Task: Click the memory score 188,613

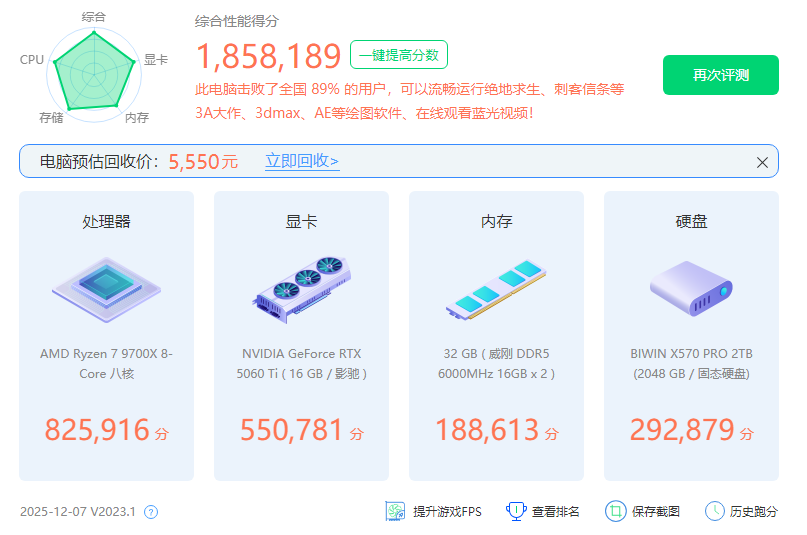Action: 487,430
